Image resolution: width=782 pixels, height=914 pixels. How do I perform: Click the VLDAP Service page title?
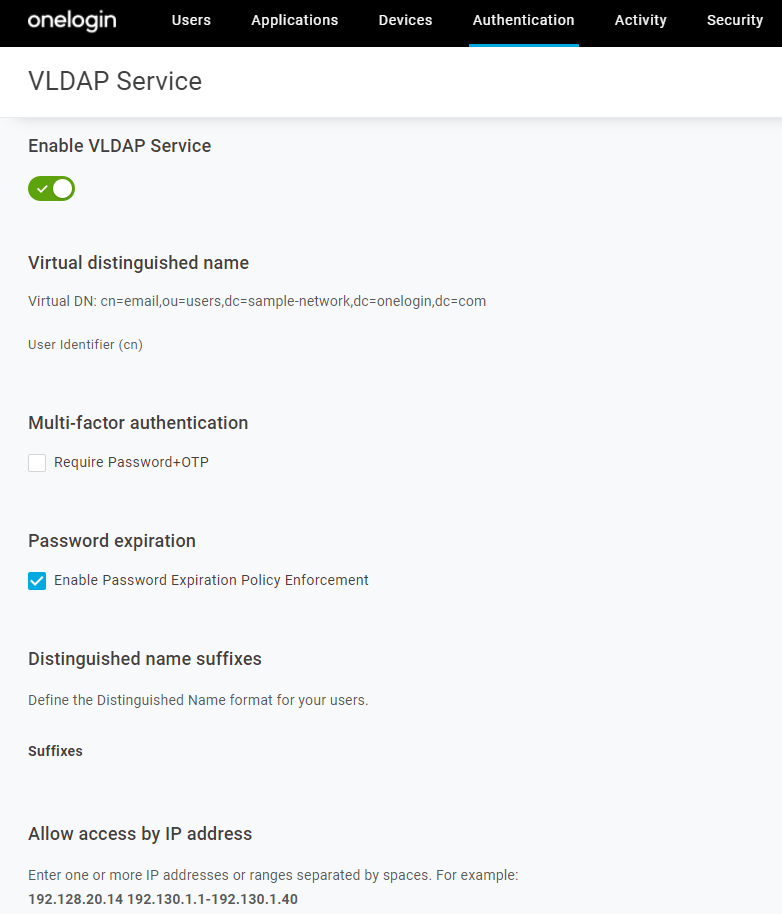115,81
